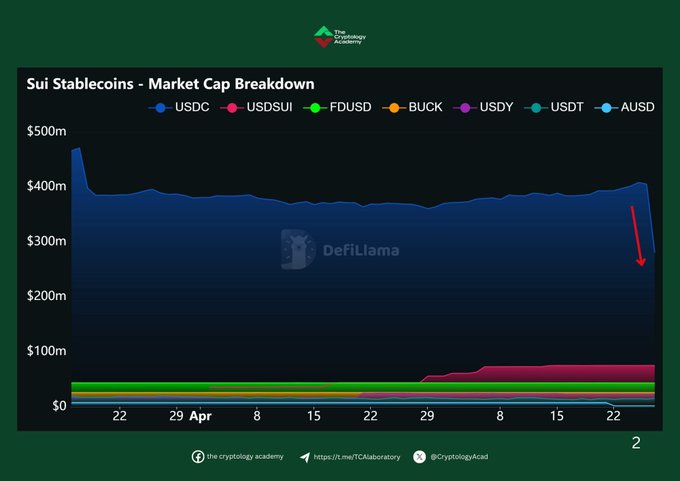Screen dimensions: 680x481
Task: Click the Facebook icon in footer
Action: [198, 457]
